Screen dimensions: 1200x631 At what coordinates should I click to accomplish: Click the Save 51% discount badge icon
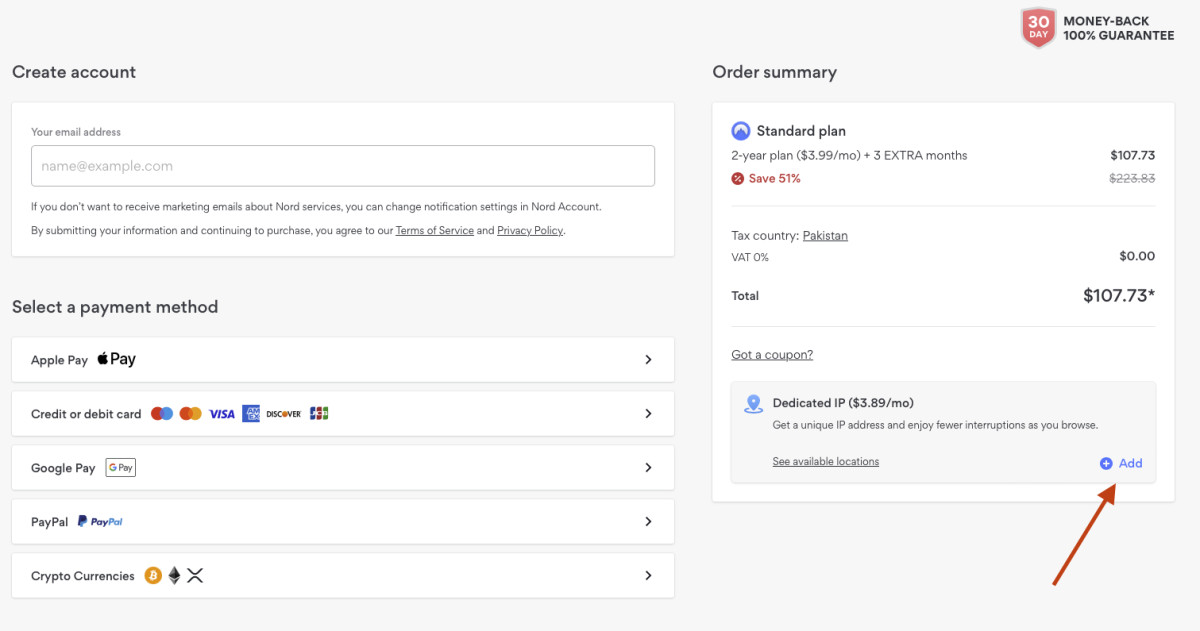(738, 178)
